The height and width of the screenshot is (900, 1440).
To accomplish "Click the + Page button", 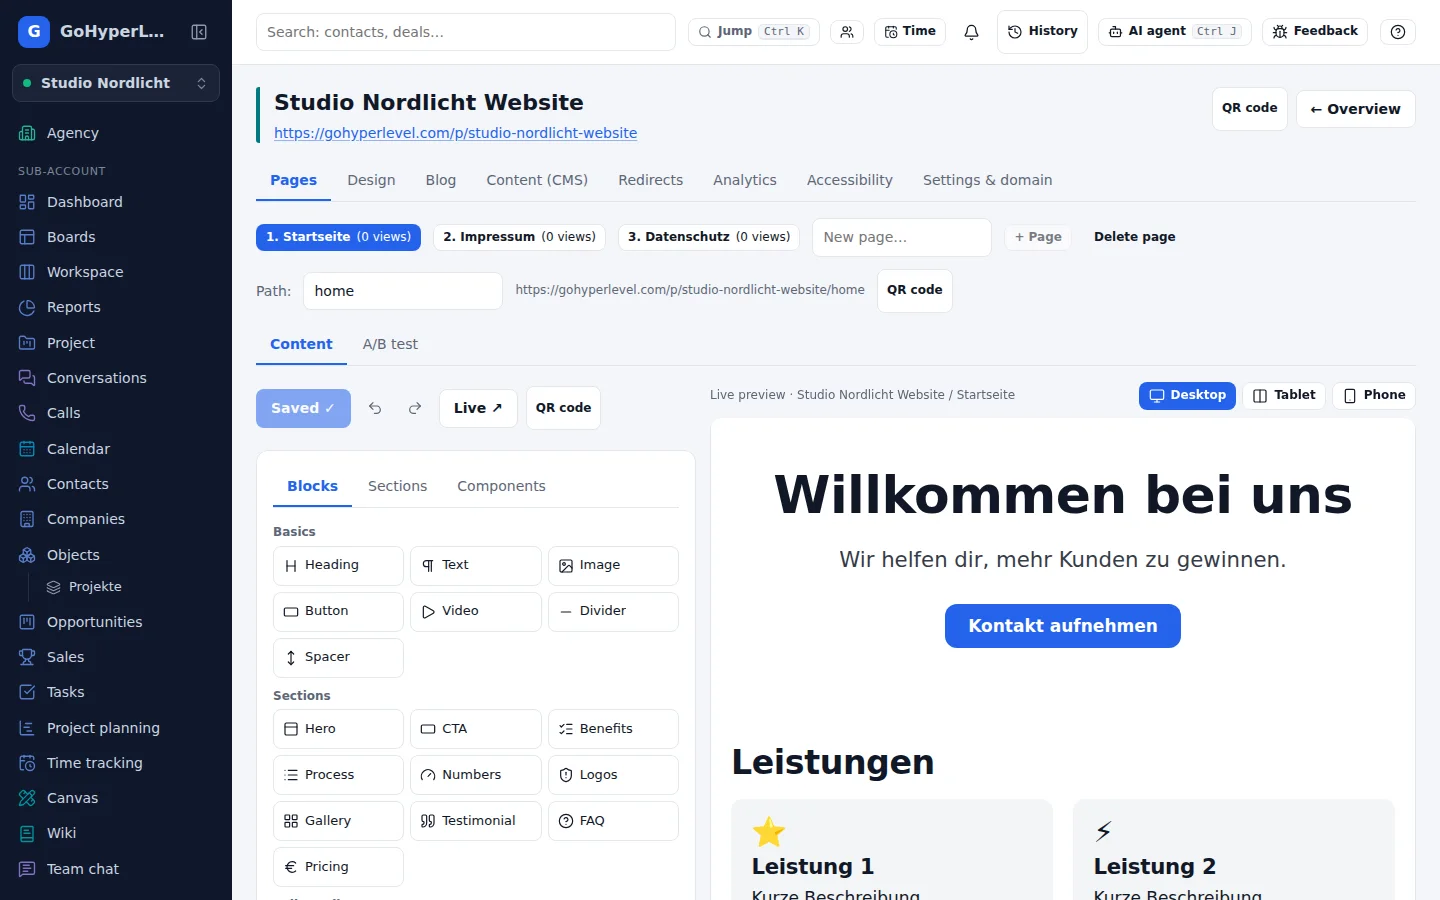I will coord(1038,237).
